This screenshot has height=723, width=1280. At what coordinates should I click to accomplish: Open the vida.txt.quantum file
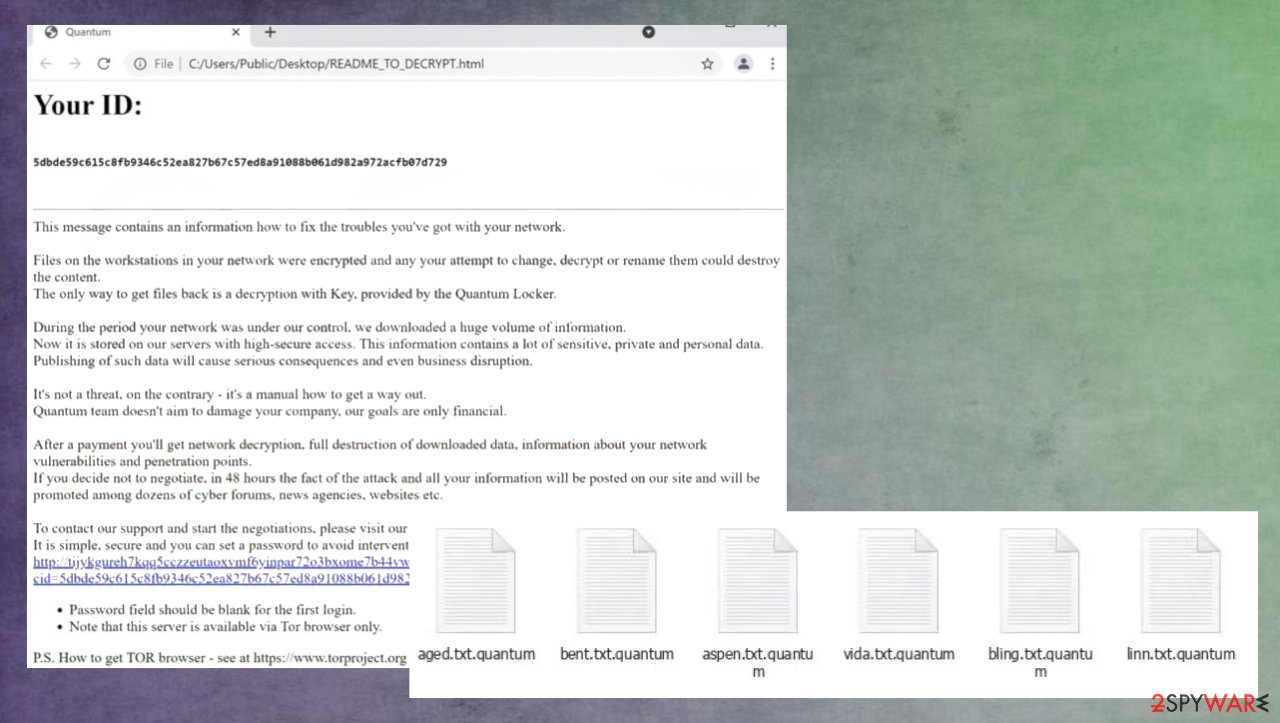[x=898, y=580]
